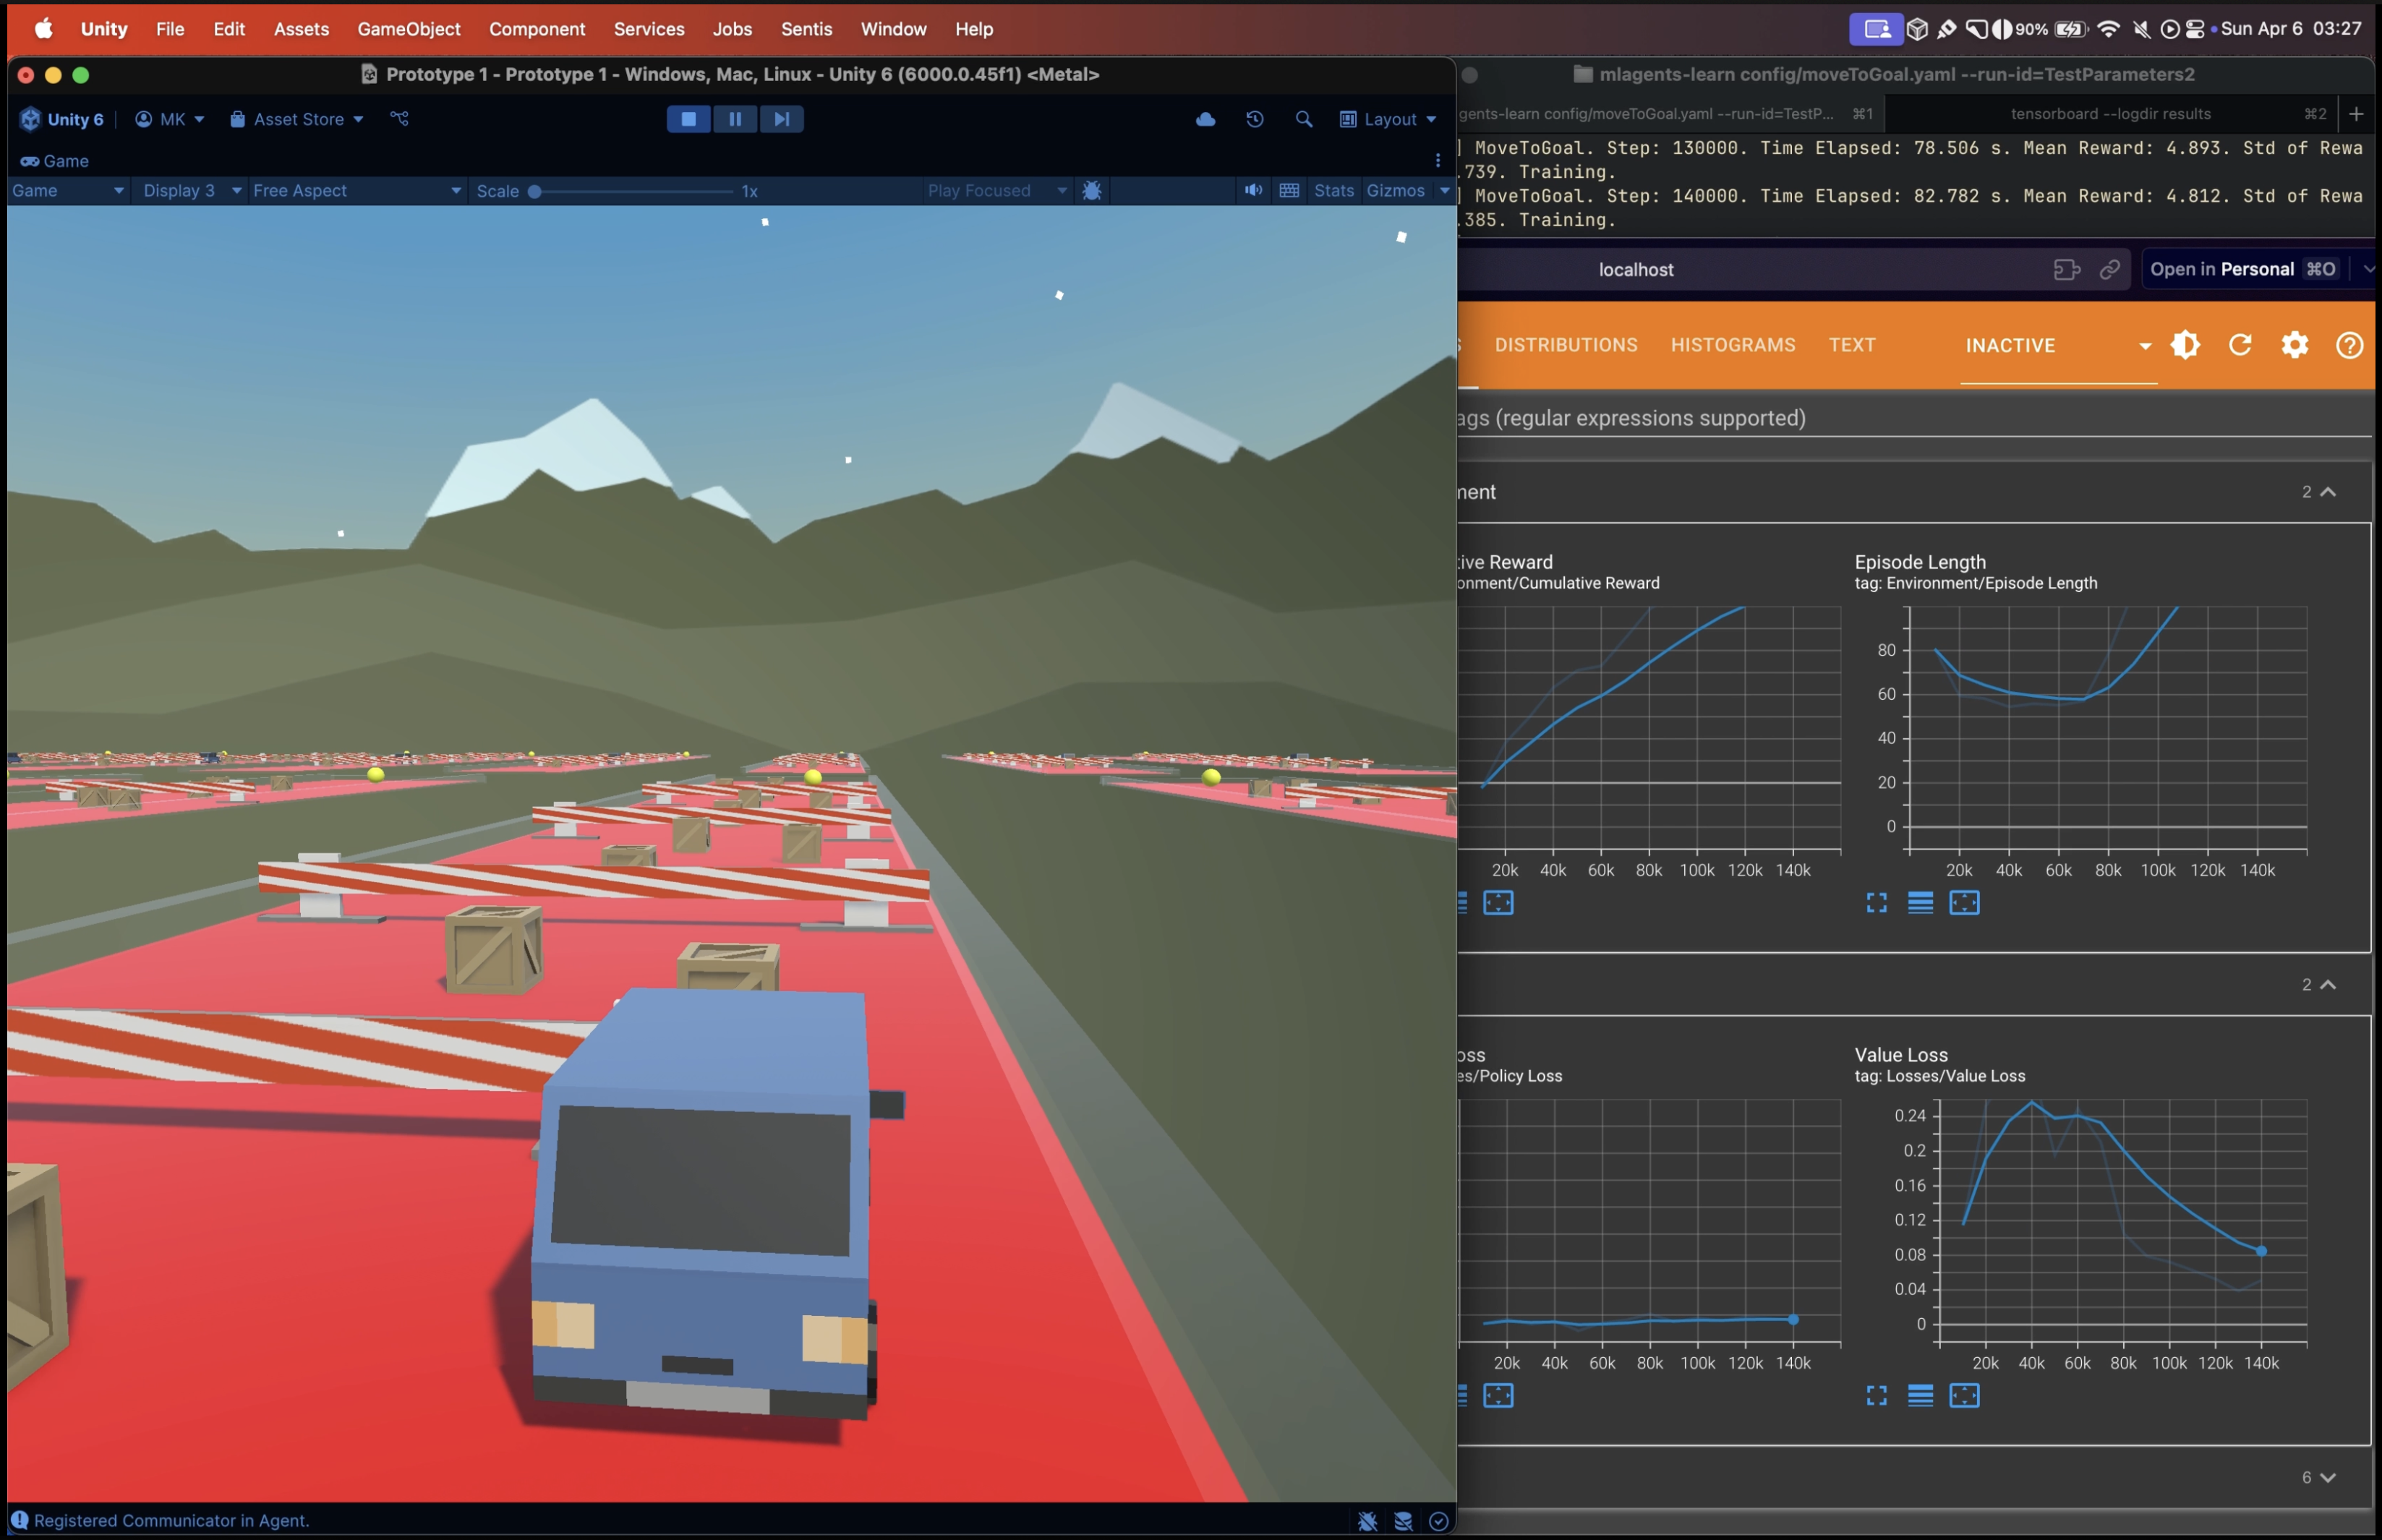Open the Play Focused dropdown

tap(997, 190)
